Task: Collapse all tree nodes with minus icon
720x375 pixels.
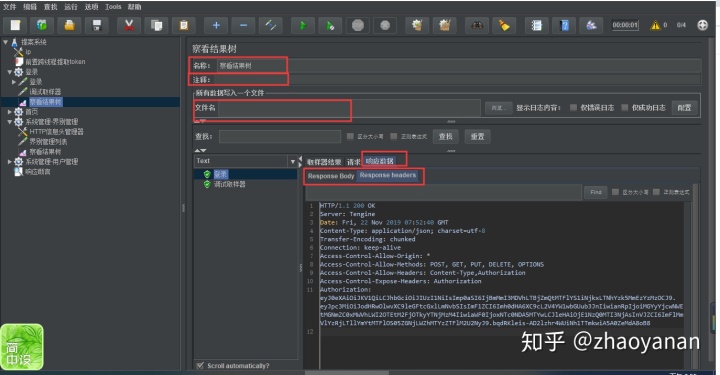Action: 243,25
